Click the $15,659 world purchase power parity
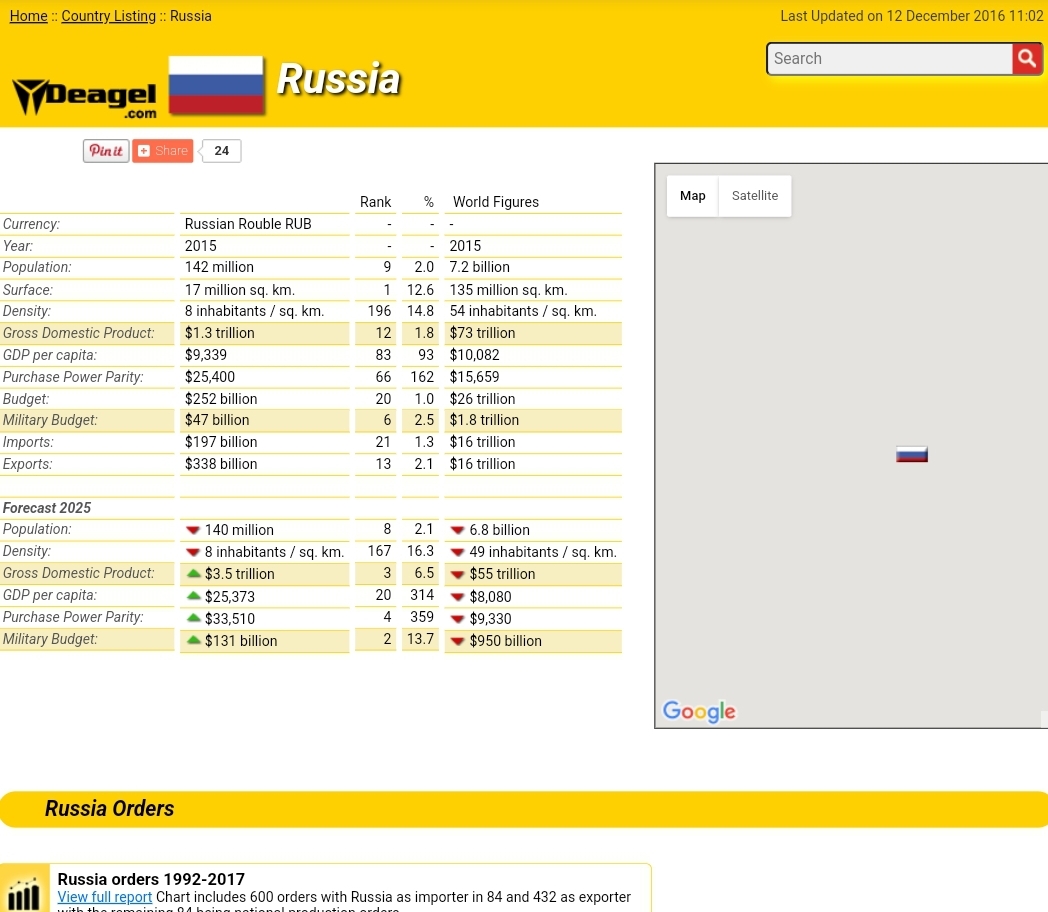Screen dimensions: 1048x912 [475, 377]
